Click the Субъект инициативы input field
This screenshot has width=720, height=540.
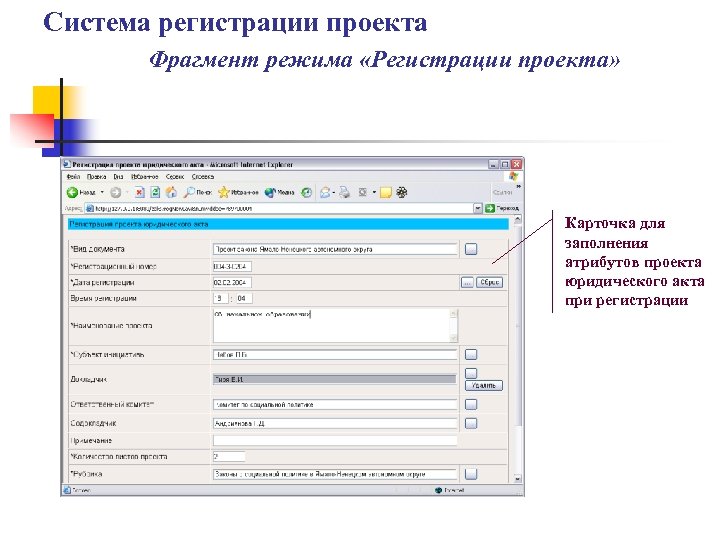pyautogui.click(x=335, y=354)
